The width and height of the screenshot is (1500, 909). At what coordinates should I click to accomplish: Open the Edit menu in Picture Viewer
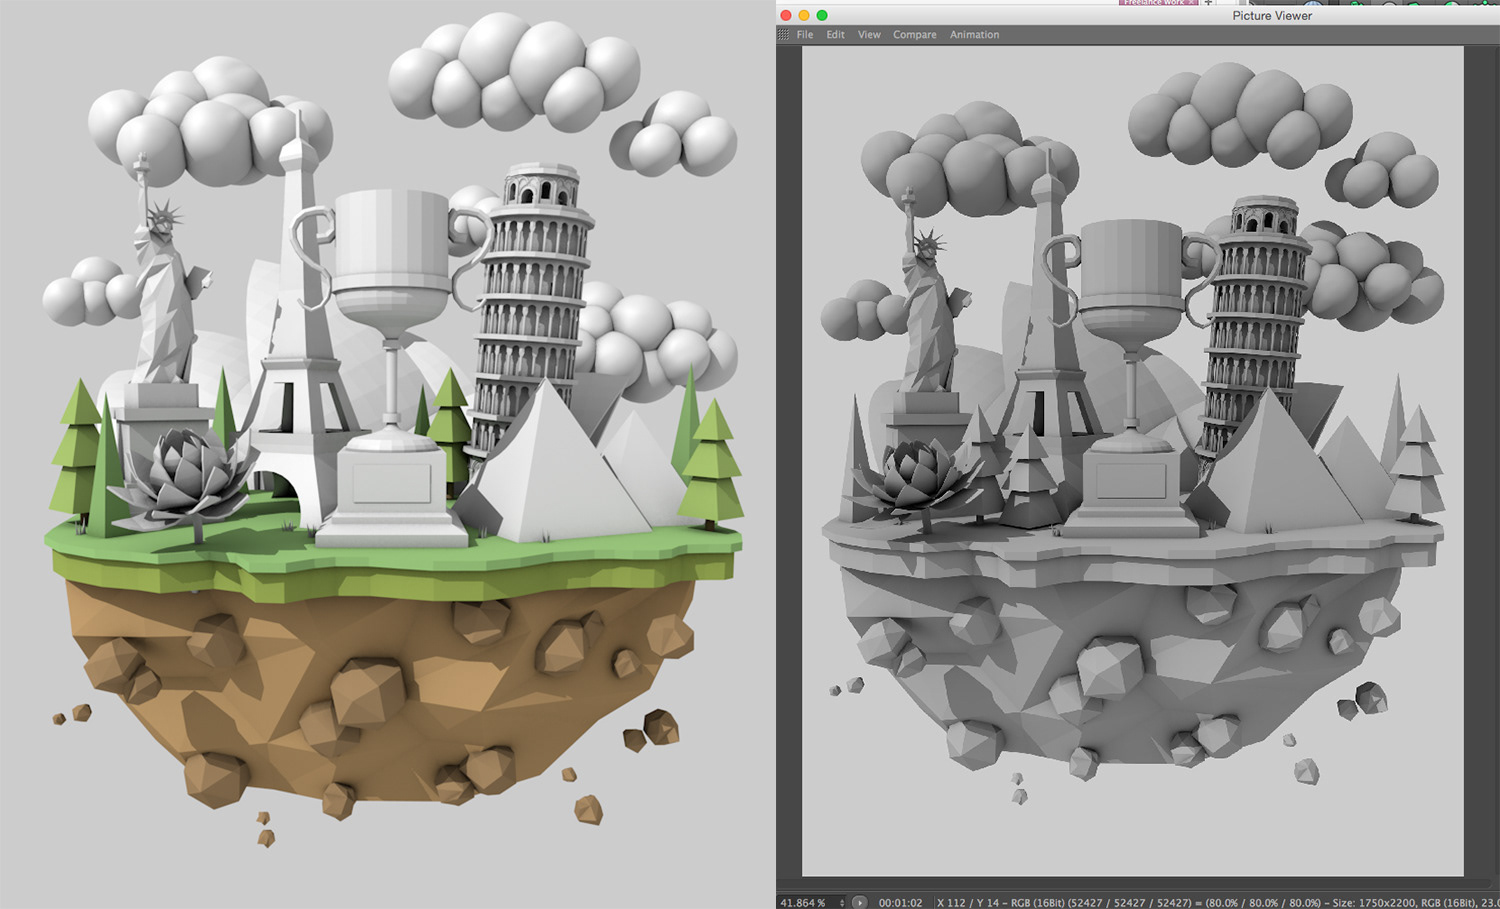[835, 35]
